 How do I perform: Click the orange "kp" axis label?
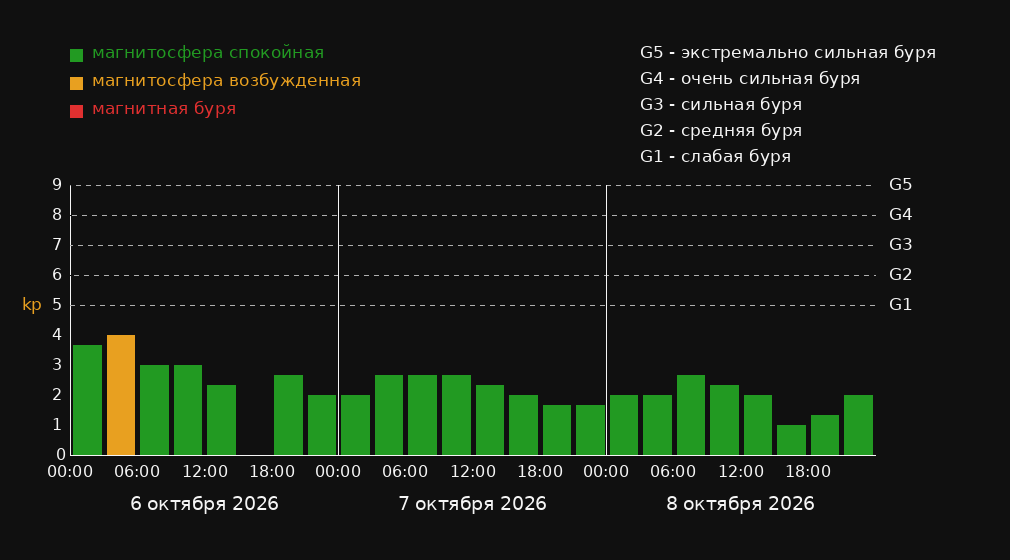click(32, 305)
